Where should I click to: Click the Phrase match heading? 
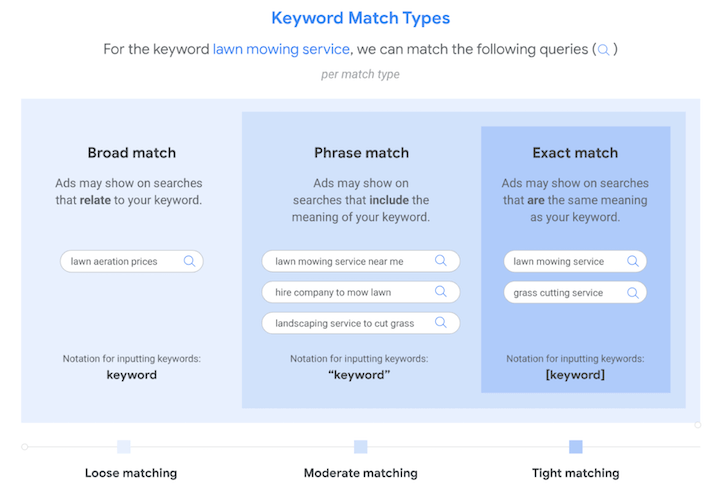click(x=361, y=153)
